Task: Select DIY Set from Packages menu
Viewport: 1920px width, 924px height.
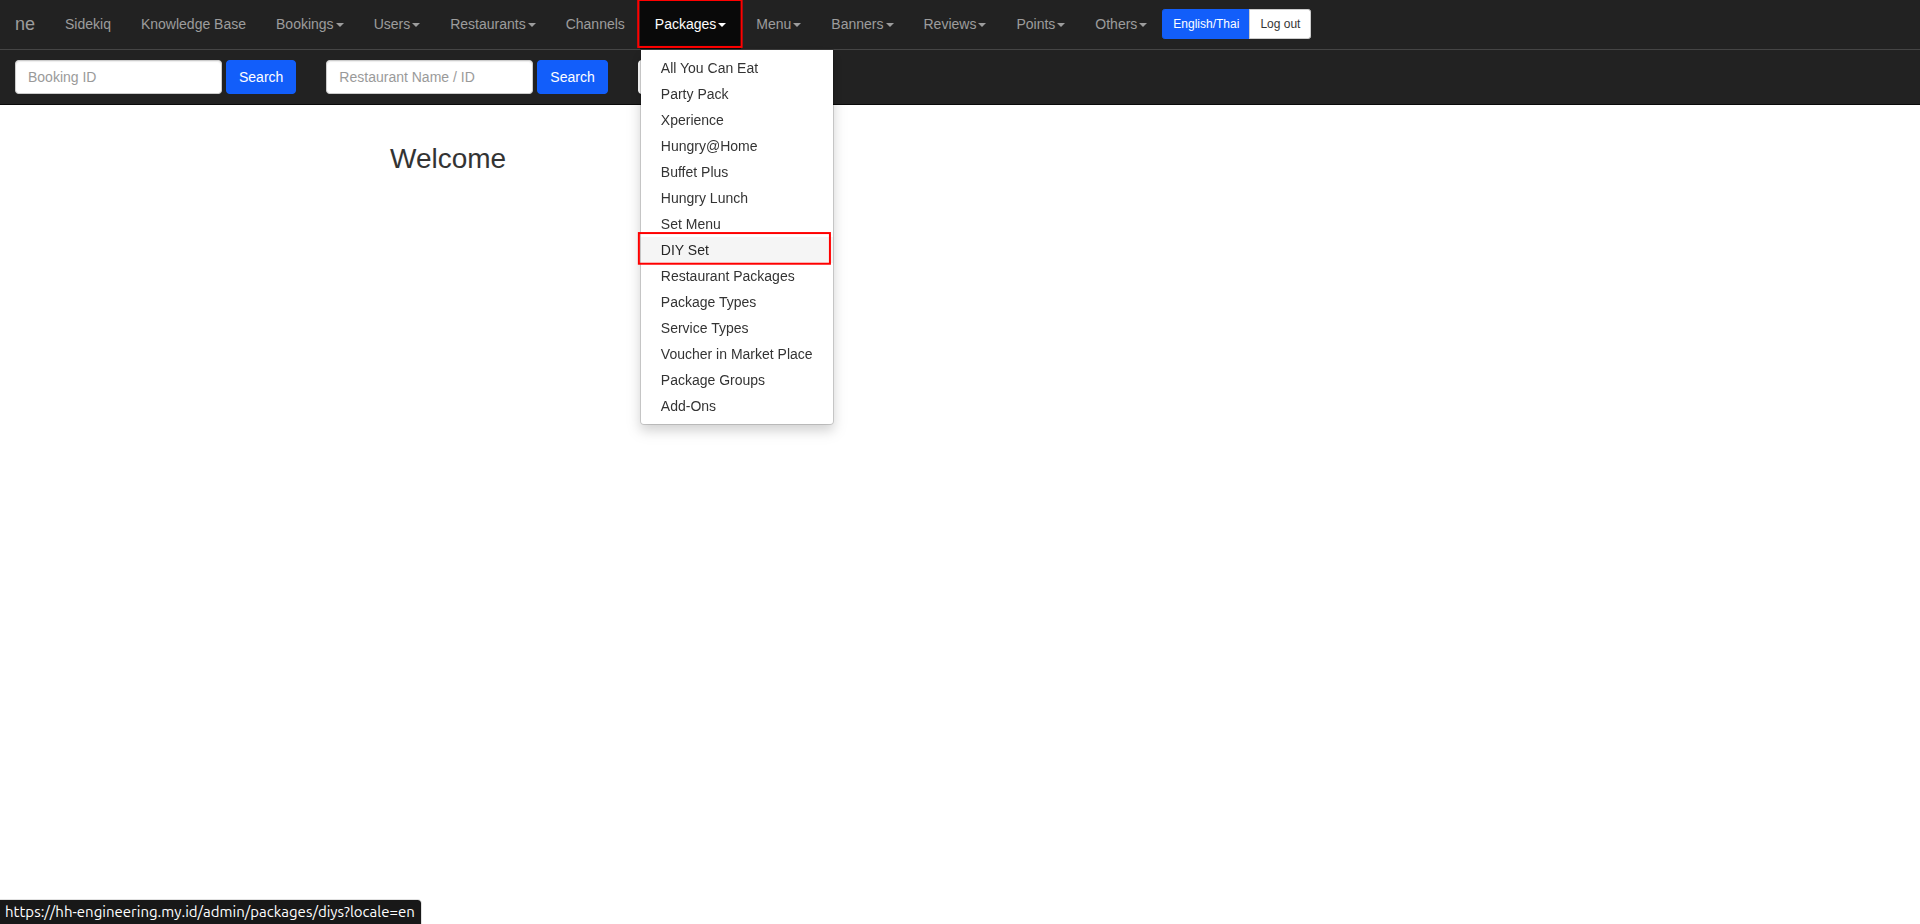Action: point(685,250)
